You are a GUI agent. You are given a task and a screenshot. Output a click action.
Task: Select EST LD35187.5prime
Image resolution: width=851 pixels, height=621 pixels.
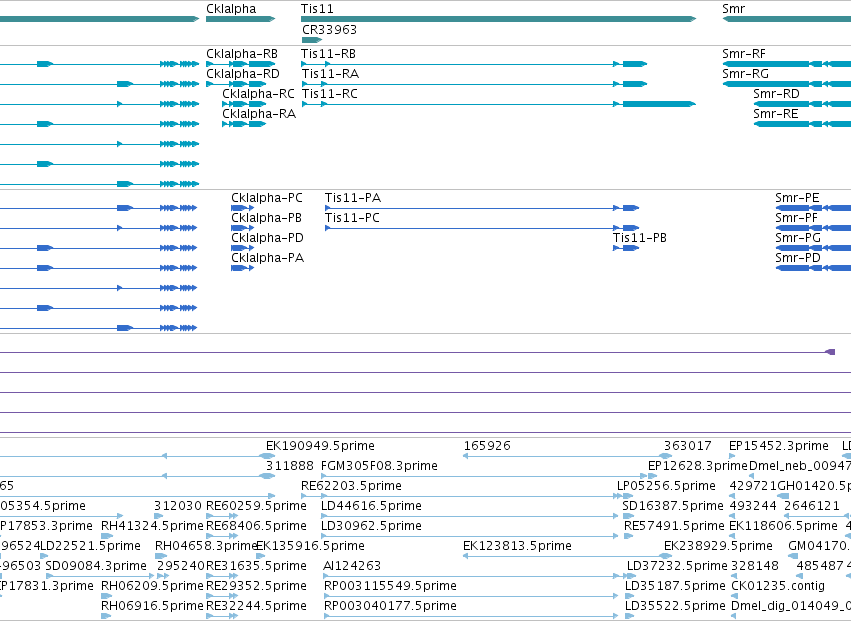coord(675,587)
